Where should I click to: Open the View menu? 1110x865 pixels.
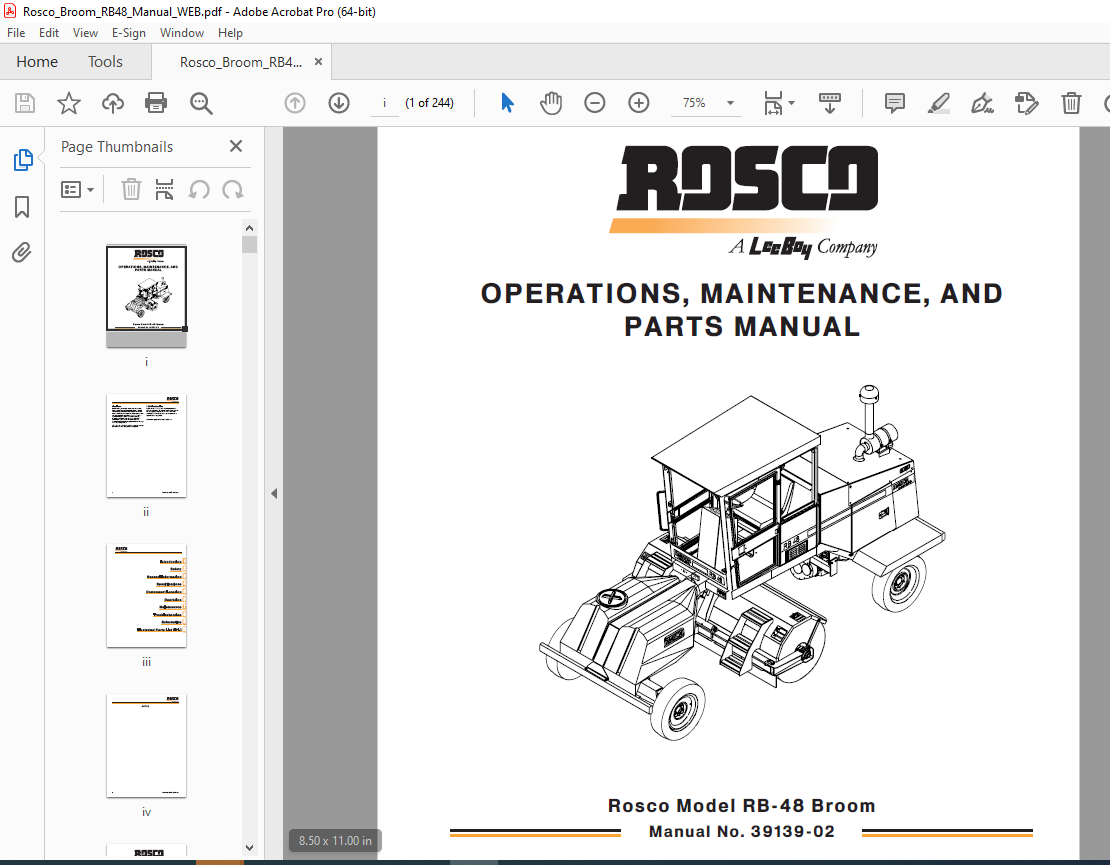85,33
